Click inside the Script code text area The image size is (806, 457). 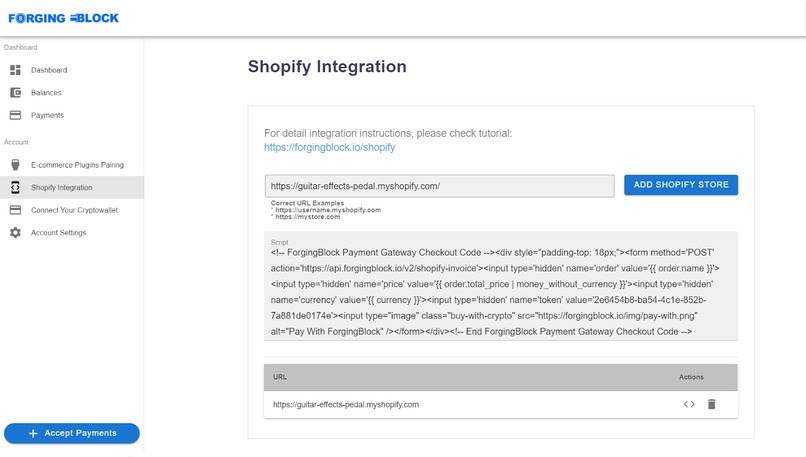(x=501, y=286)
